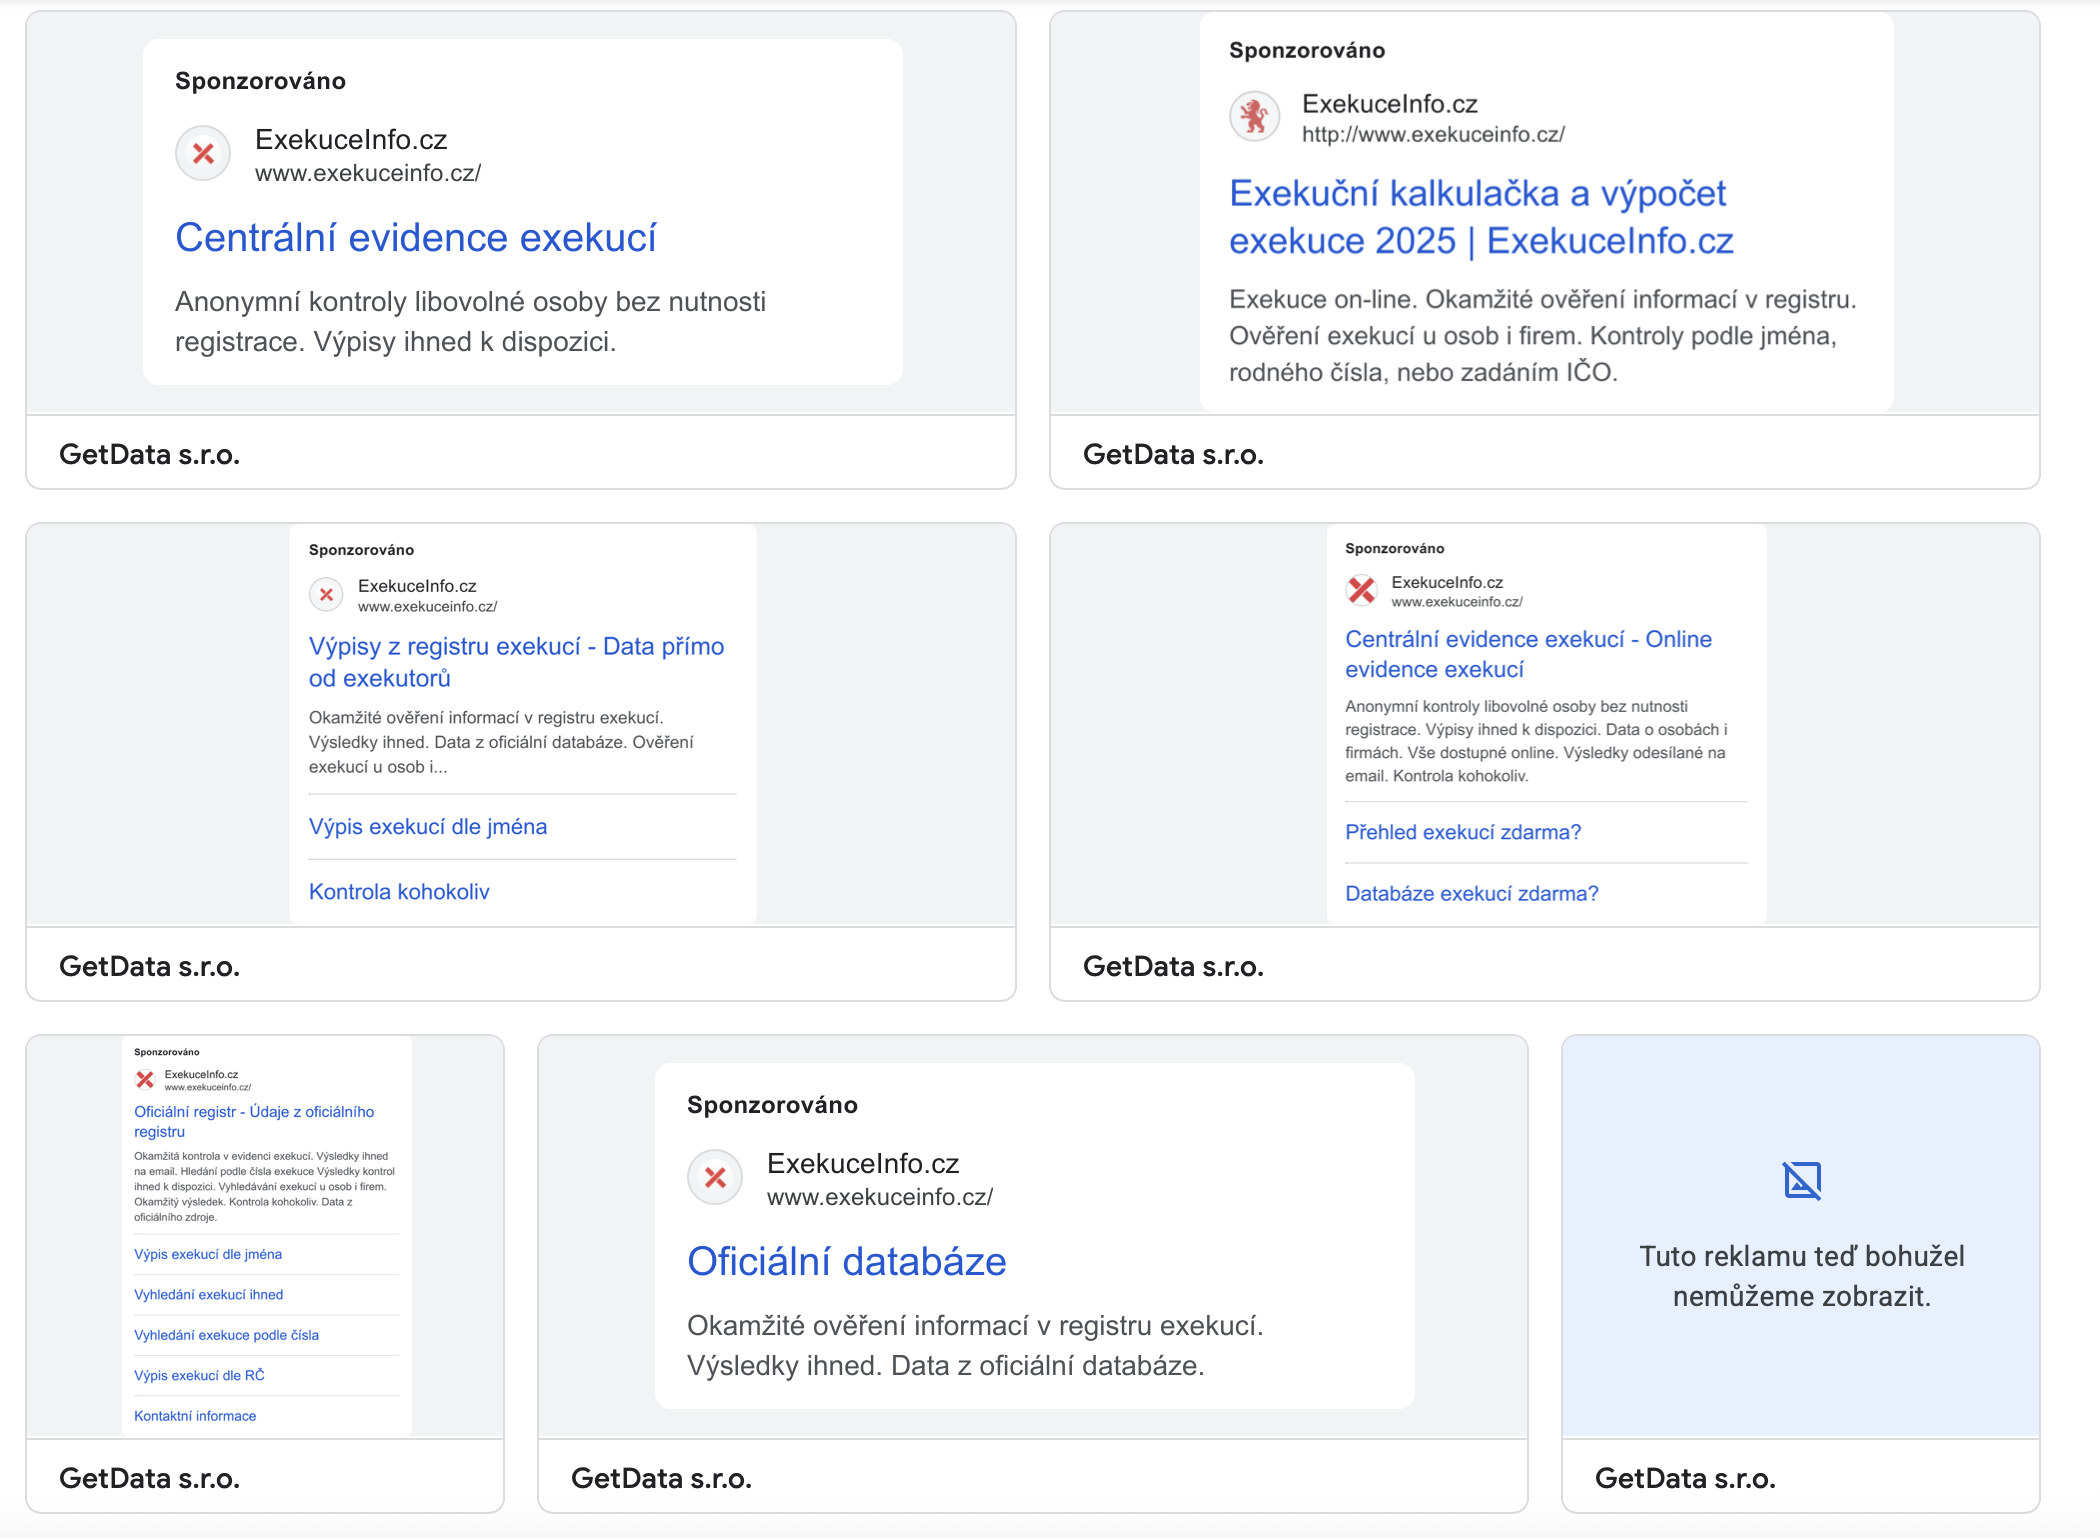Click 'GetData s.r.o.' under 'Online evidence exekucí' ad
The image size is (2100, 1538).
tap(1173, 966)
